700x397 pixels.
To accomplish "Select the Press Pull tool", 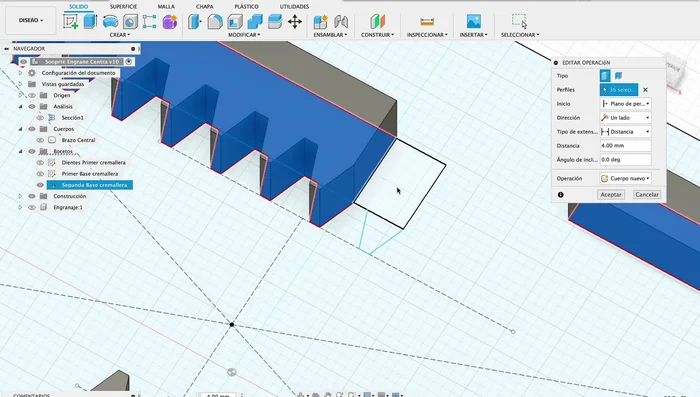I will coord(195,21).
